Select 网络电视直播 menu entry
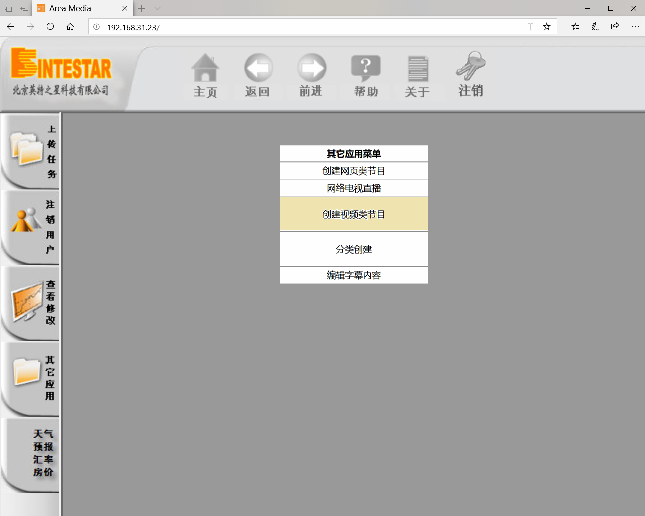 (354, 188)
